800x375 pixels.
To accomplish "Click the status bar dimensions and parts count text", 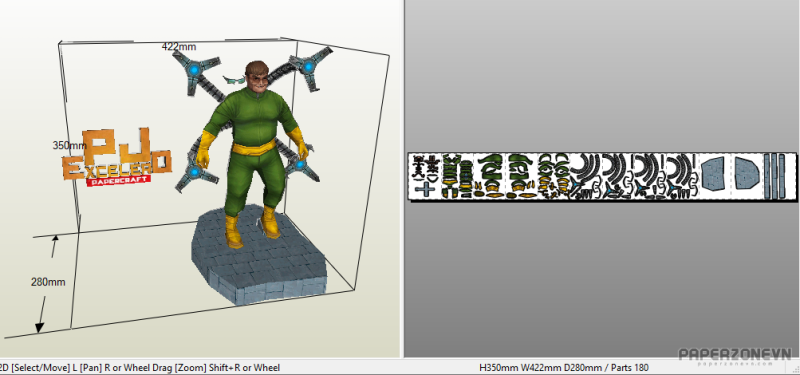I will coord(564,367).
